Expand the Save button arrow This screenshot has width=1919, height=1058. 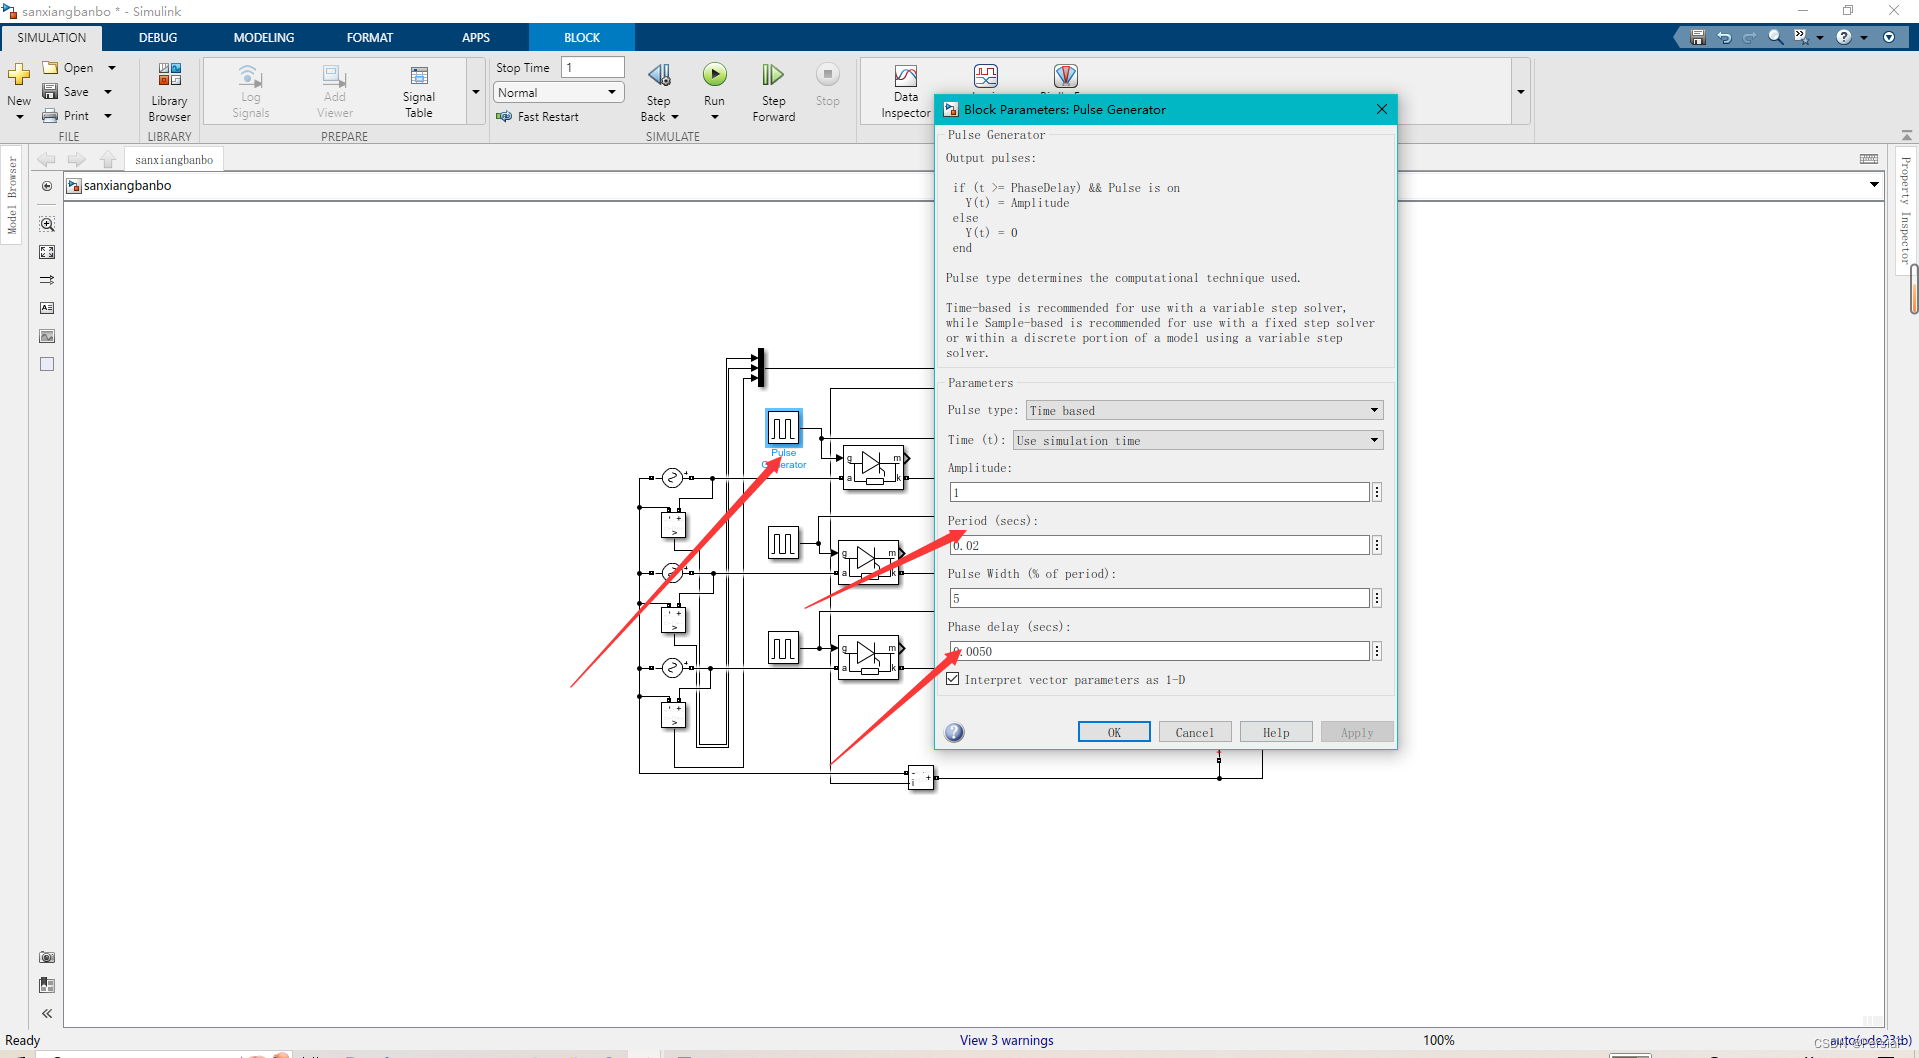(x=108, y=92)
